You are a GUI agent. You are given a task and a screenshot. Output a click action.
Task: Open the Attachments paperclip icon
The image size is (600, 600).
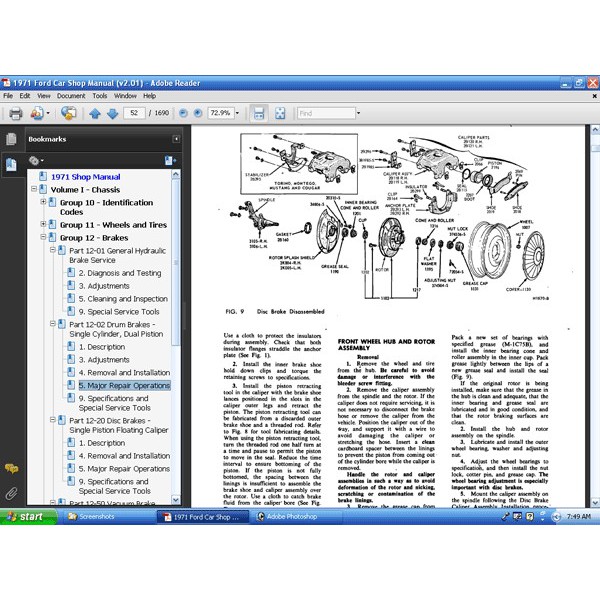pyautogui.click(x=11, y=493)
